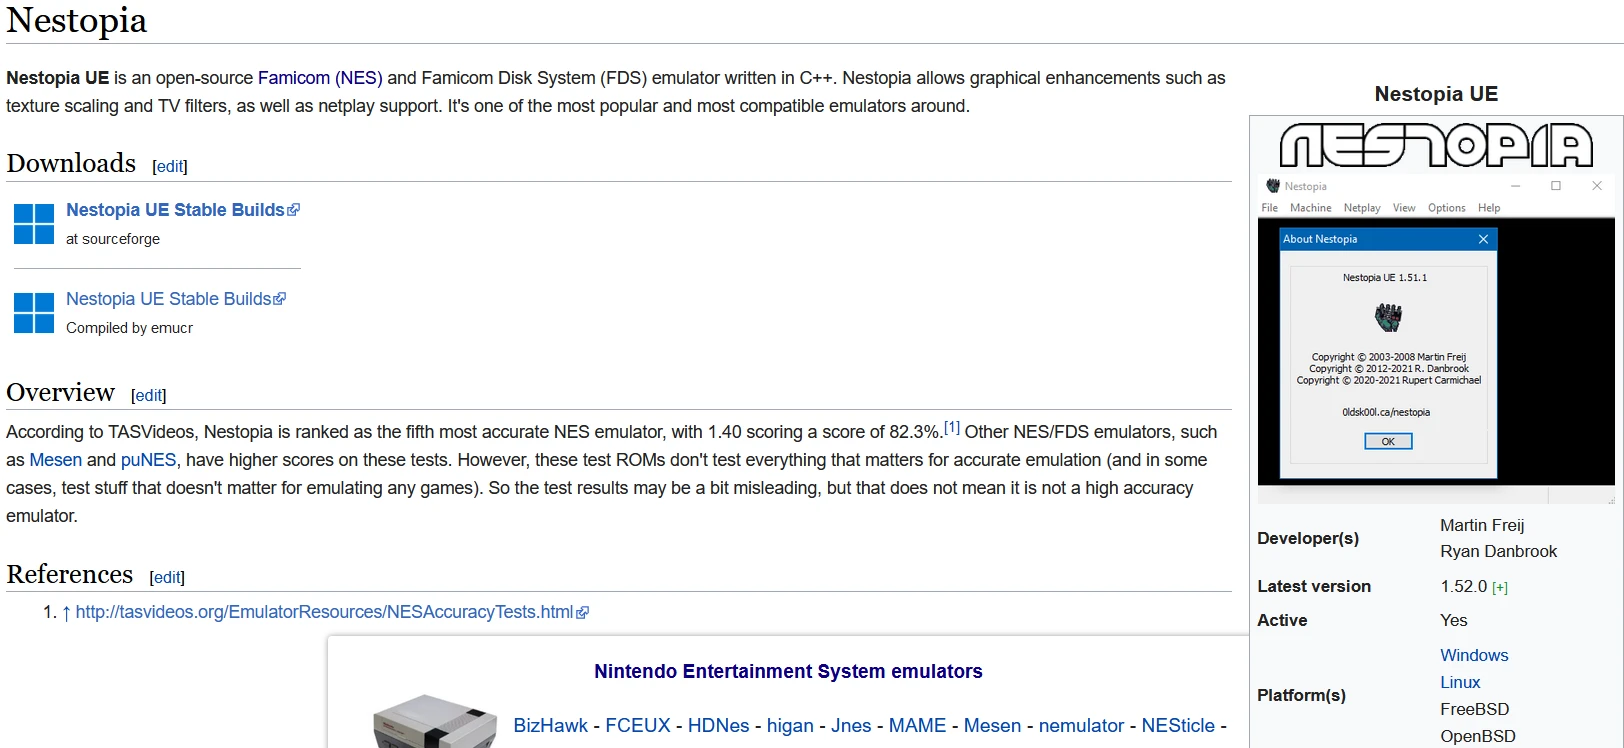The width and height of the screenshot is (1624, 748).
Task: Click the OpenBSD platform text
Action: [x=1478, y=736]
